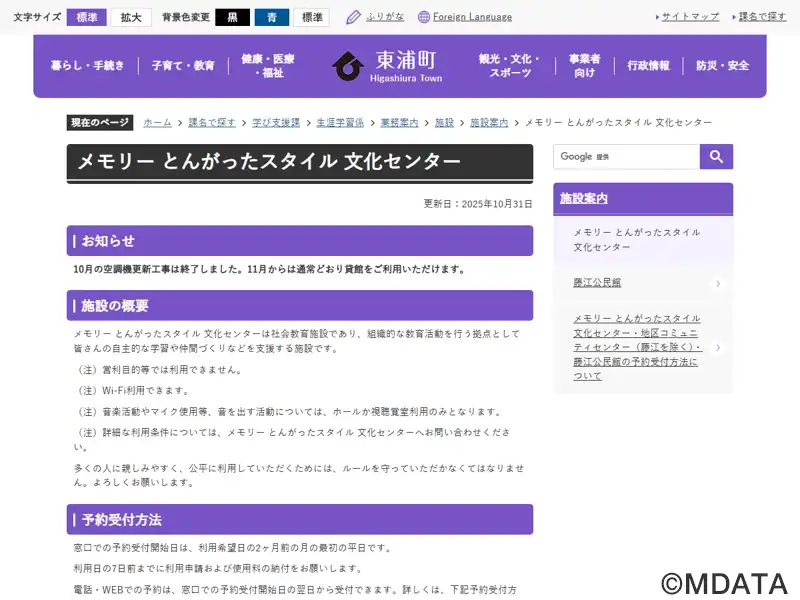This screenshot has height=600, width=800.
Task: Open the 暮らし・手続き menu
Action: [x=88, y=66]
